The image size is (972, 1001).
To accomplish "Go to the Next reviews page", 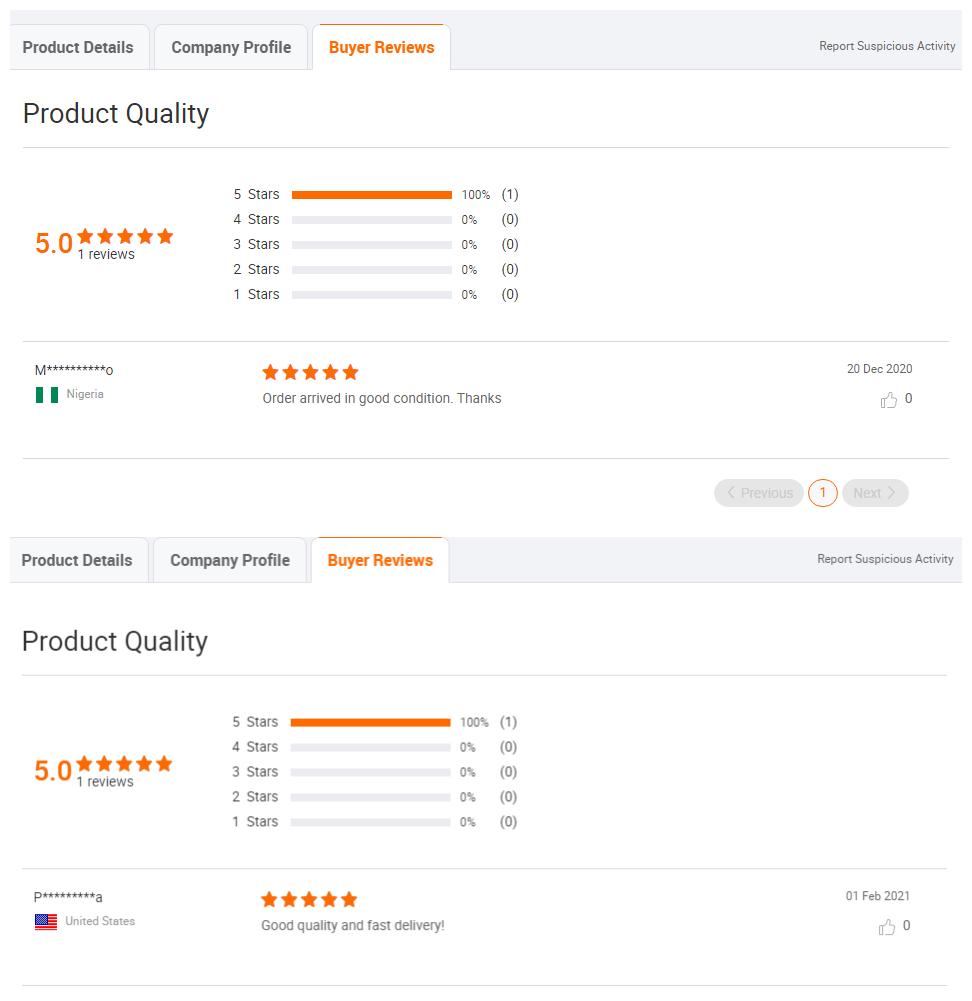I will [875, 493].
